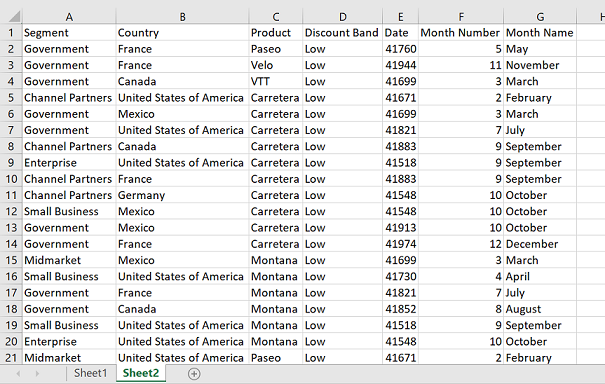This screenshot has width=605, height=384.
Task: Click the Discount Band header cell
Action: coord(343,33)
